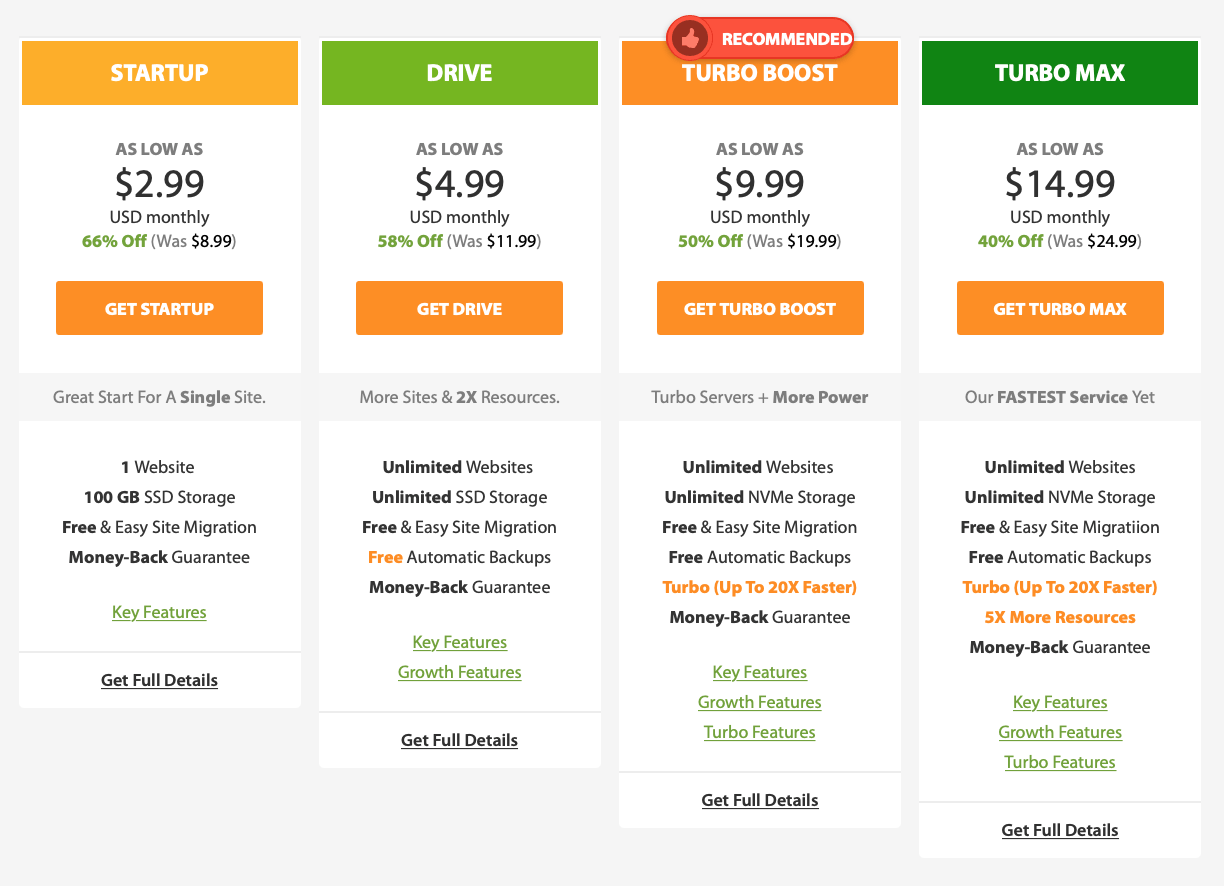Click the GET TURBO MAX button
Screen dimensions: 1224x886
pos(1060,308)
